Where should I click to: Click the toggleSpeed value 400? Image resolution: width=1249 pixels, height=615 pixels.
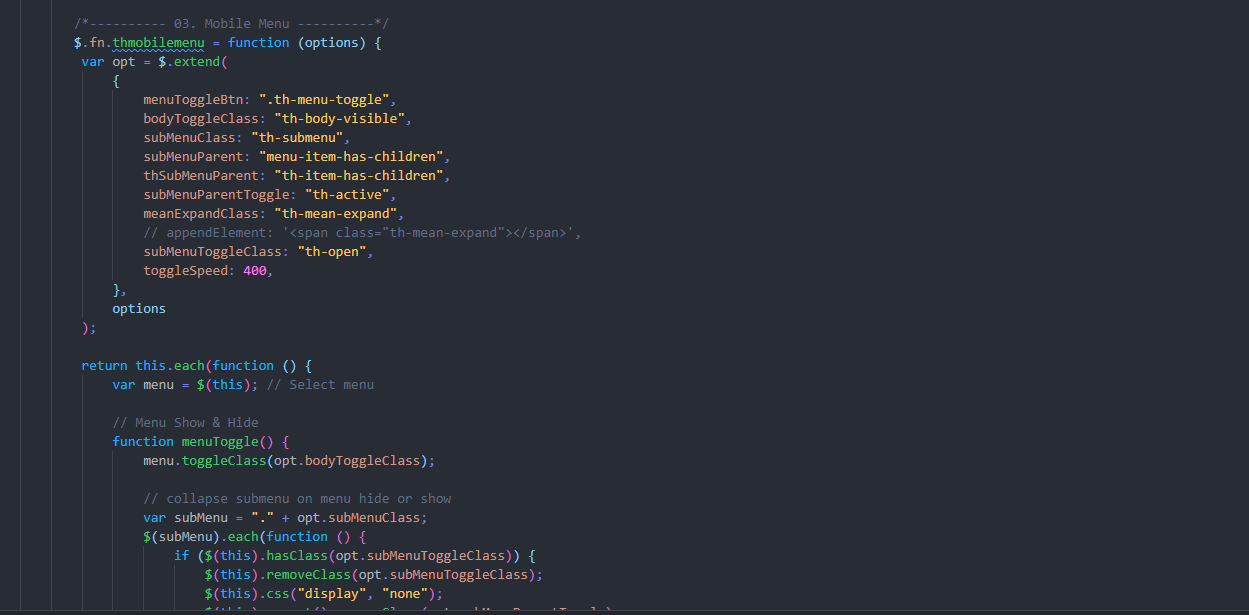click(255, 270)
